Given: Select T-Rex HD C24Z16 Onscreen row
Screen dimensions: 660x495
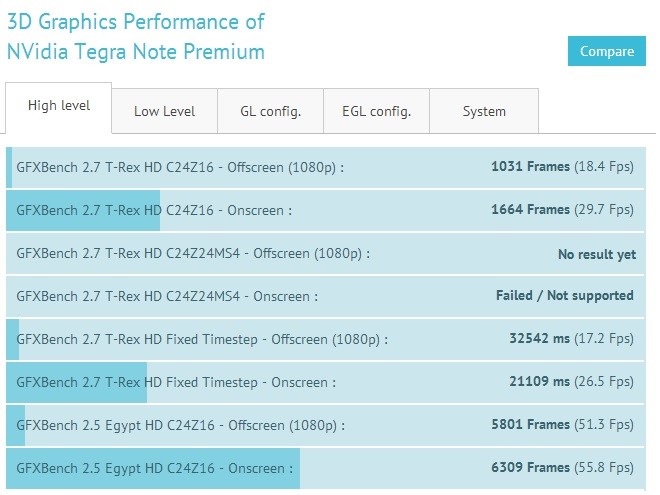Looking at the screenshot, I should [x=325, y=210].
